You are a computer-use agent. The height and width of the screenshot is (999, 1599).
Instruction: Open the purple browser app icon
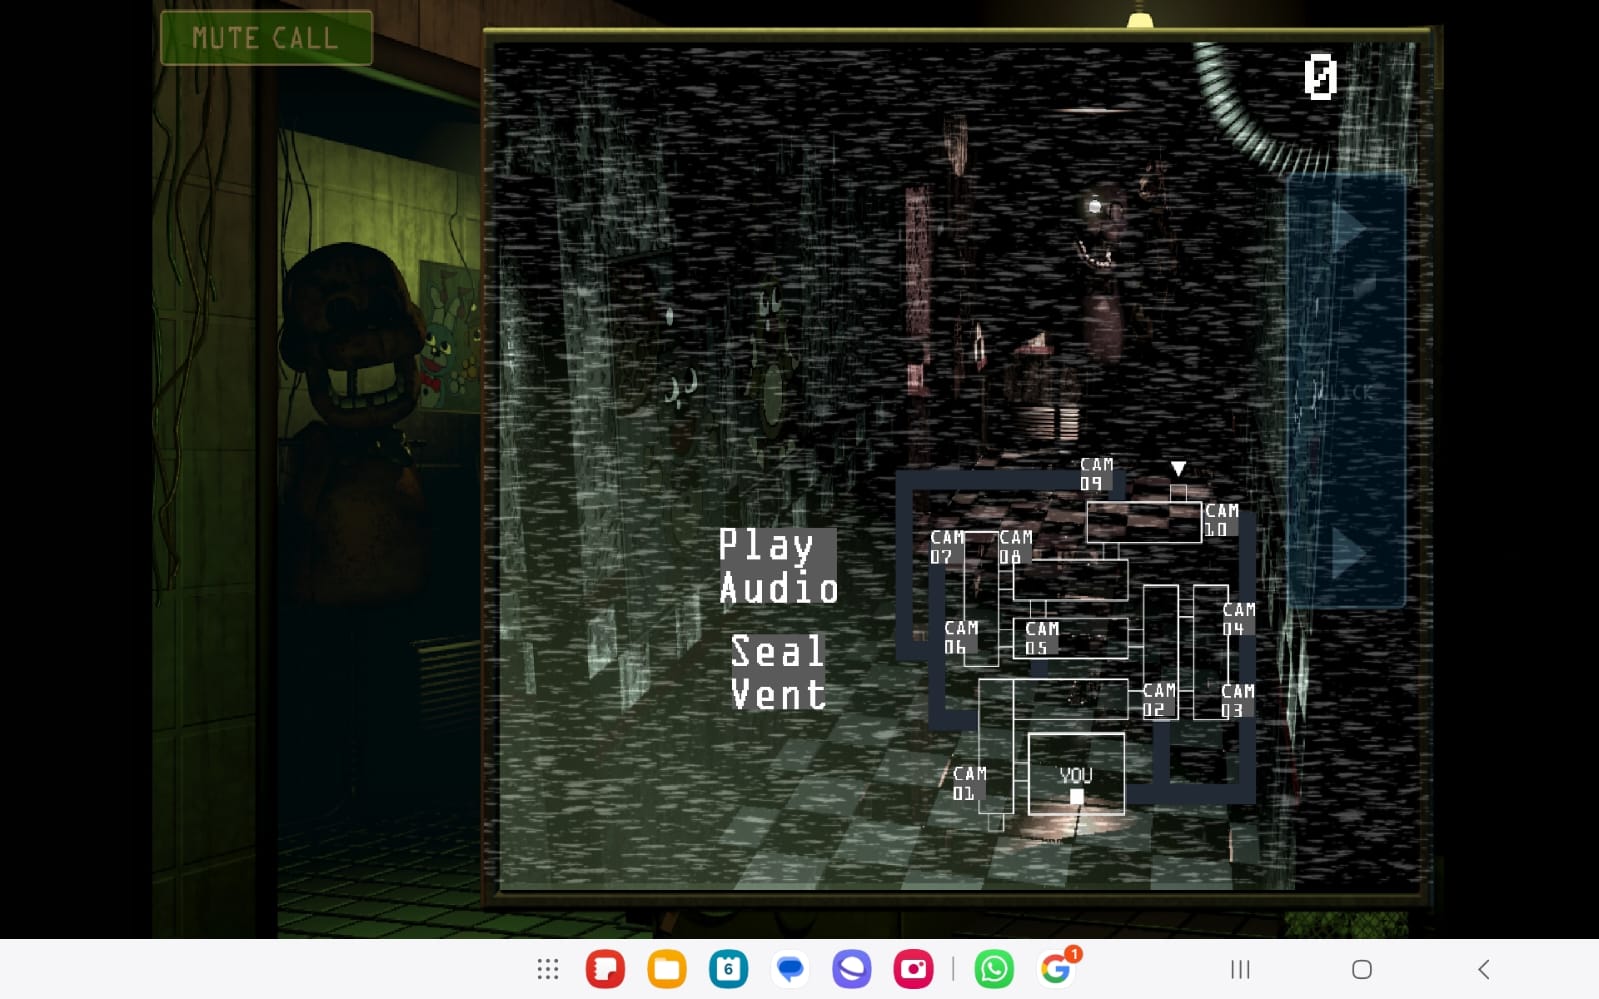pos(851,969)
